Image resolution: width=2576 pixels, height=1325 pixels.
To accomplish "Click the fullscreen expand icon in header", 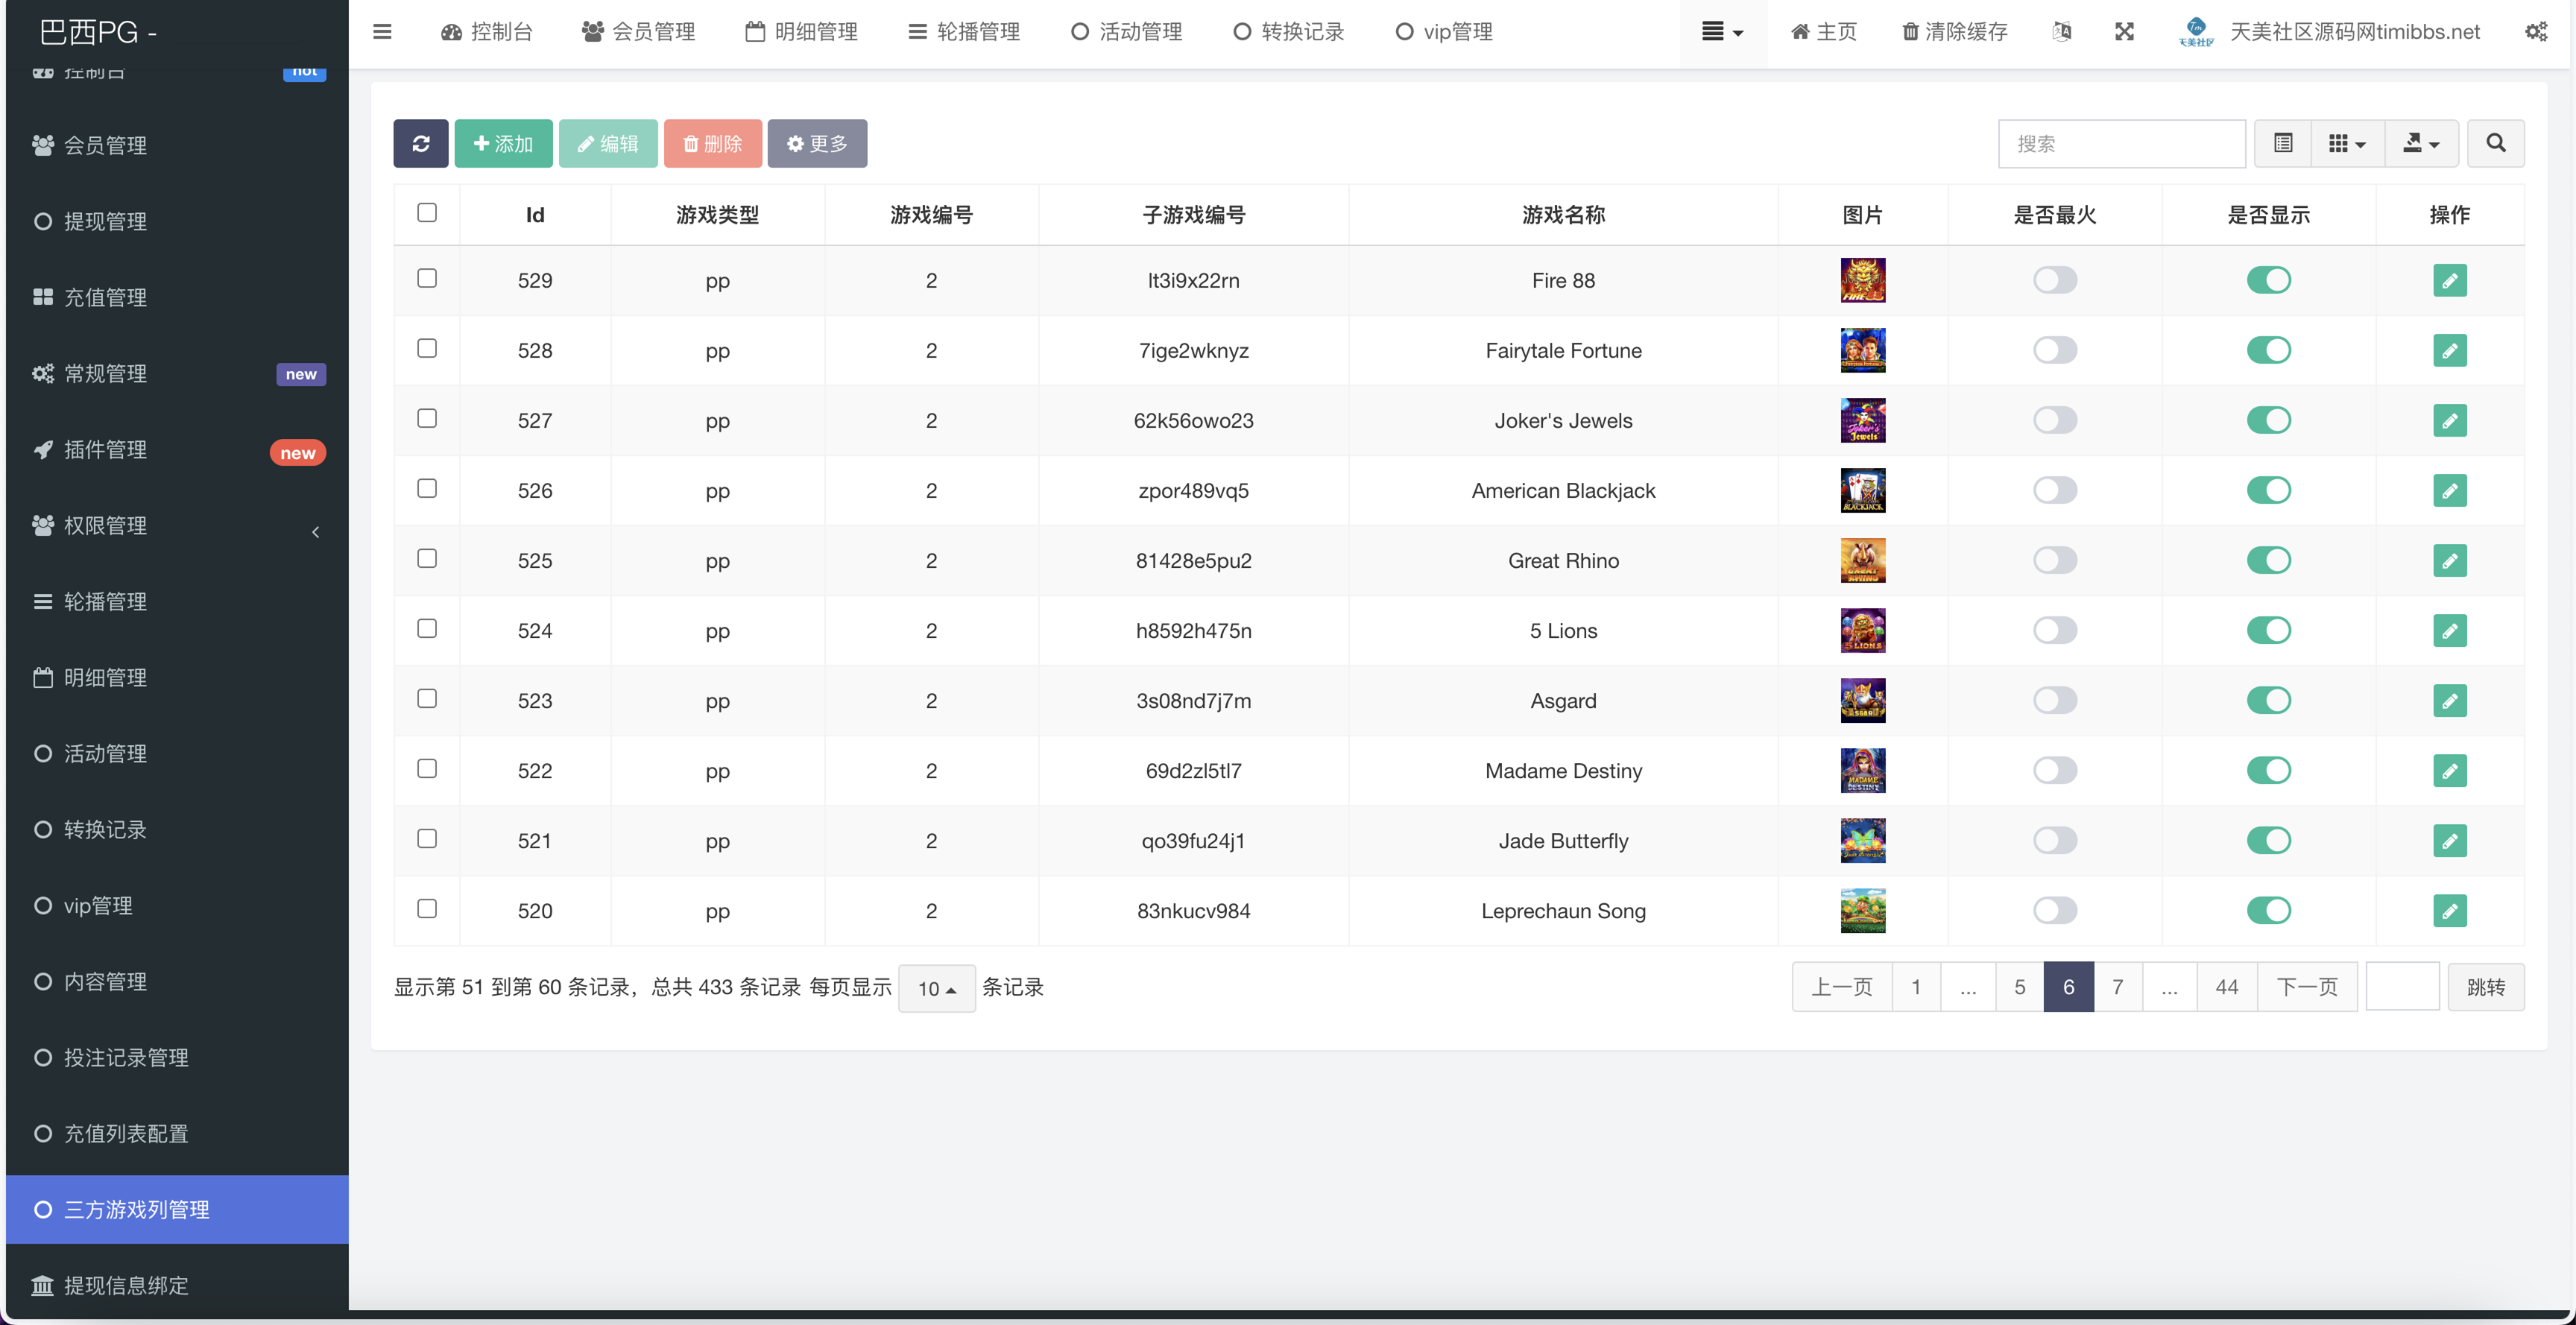I will 2124,32.
